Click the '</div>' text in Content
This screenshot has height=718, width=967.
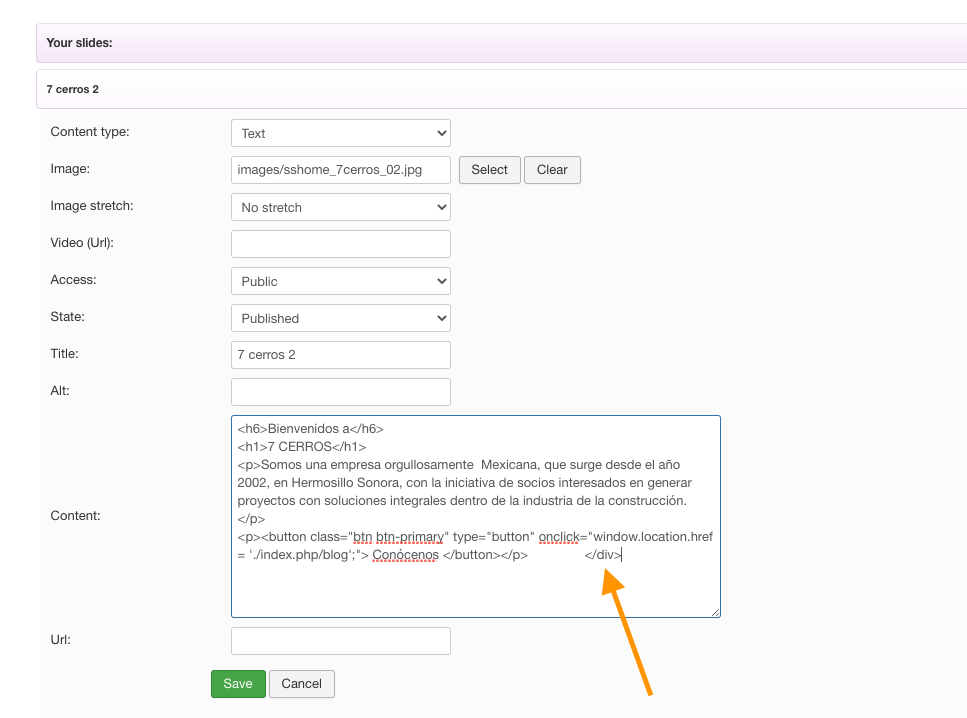click(x=603, y=555)
